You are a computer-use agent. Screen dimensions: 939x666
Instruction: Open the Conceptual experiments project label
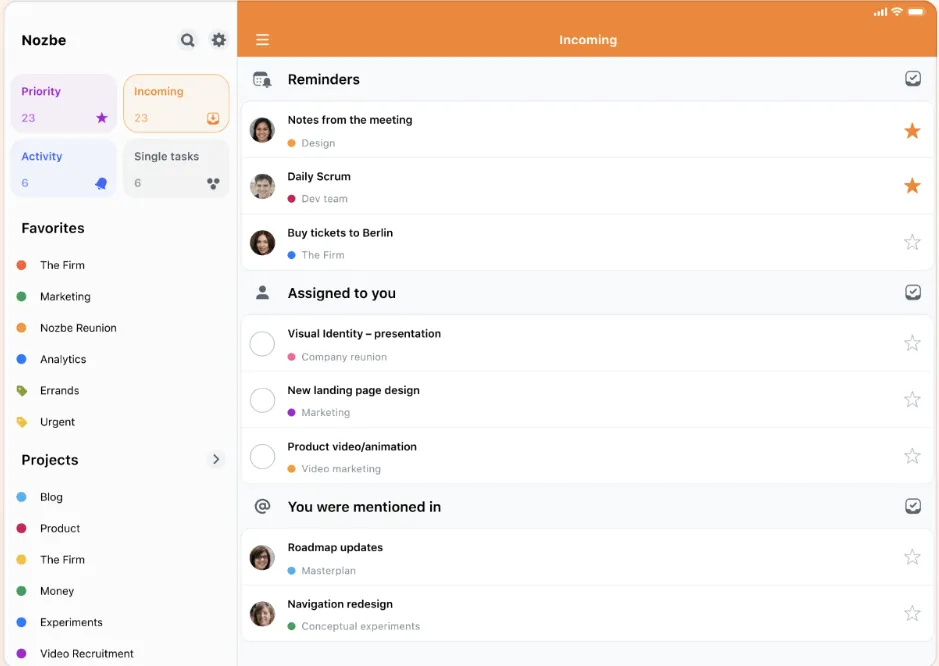(361, 626)
